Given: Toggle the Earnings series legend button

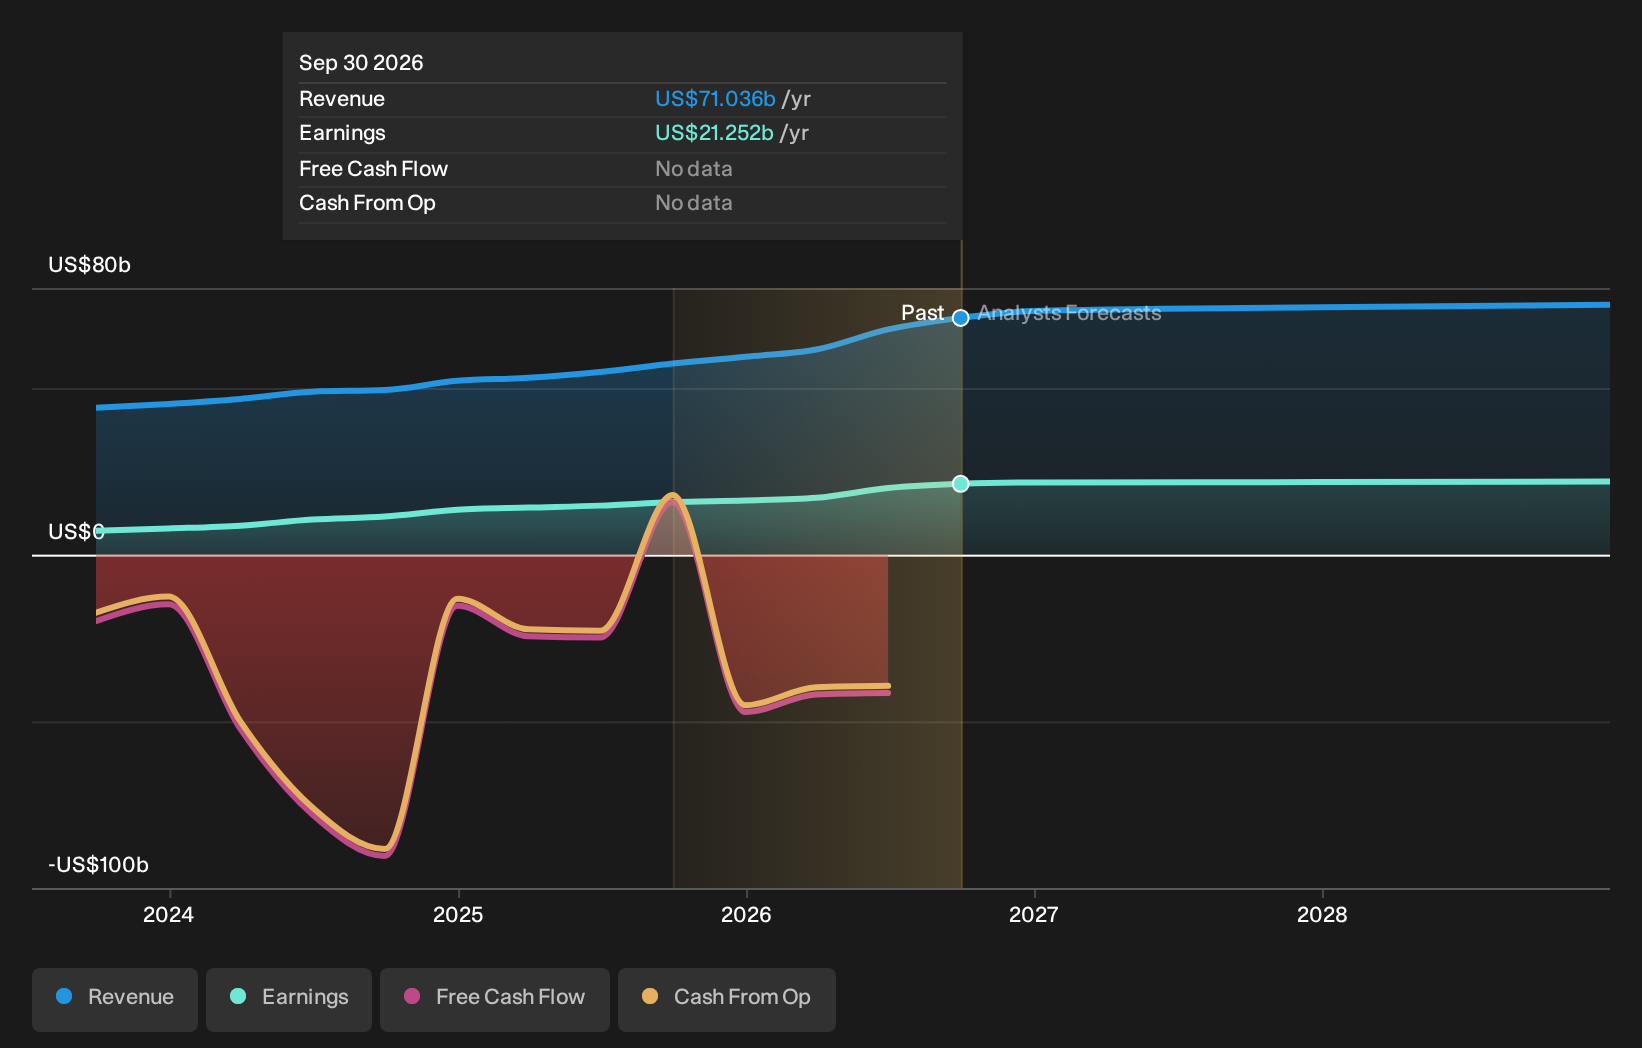Looking at the screenshot, I should tap(289, 999).
